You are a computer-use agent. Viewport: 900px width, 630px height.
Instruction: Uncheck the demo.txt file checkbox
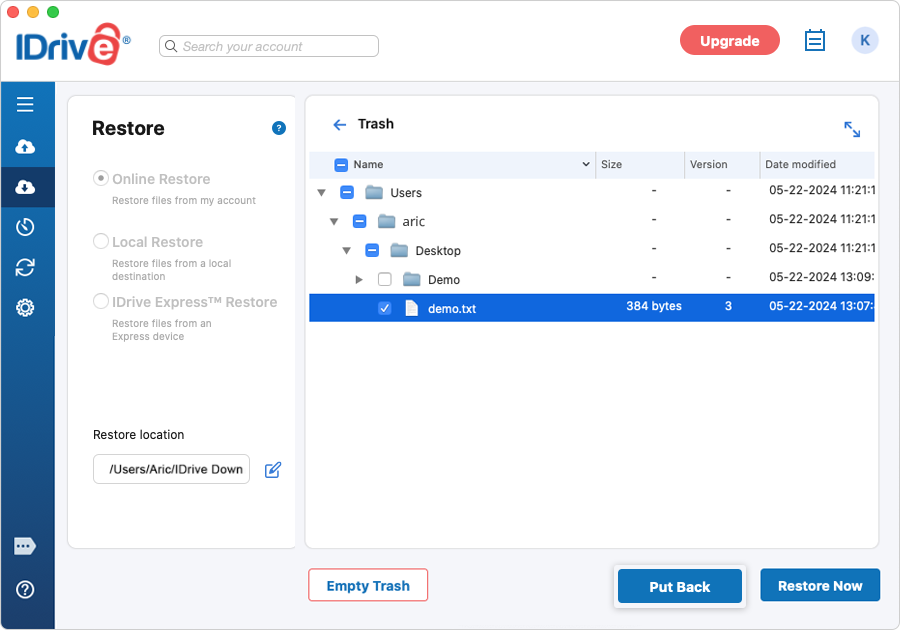(385, 308)
